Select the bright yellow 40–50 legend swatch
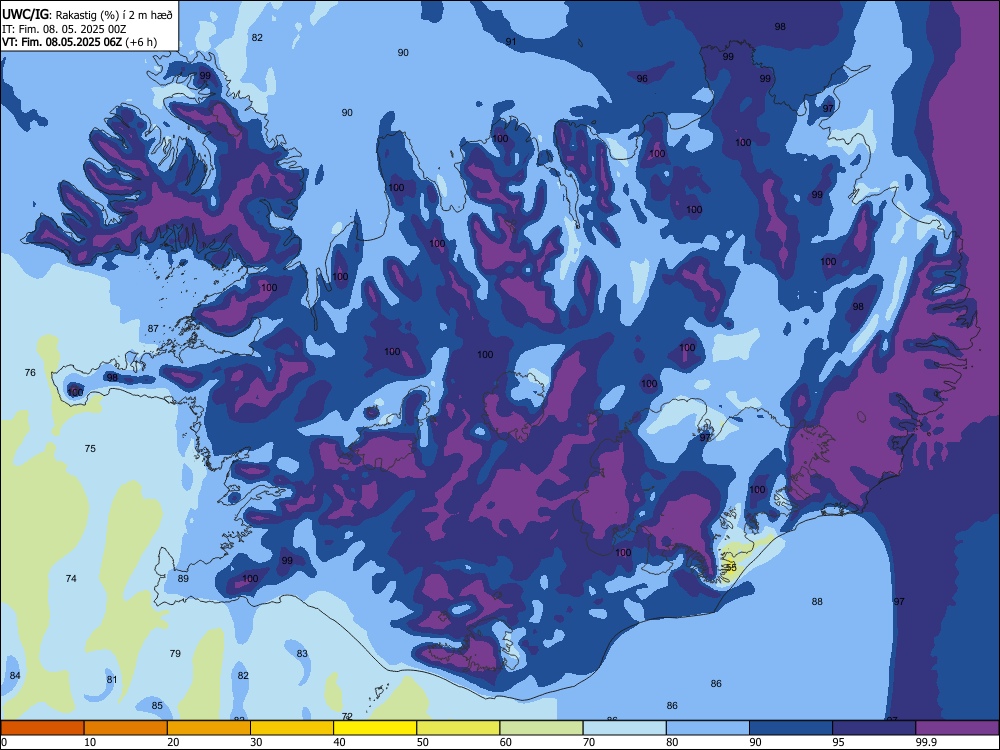The height and width of the screenshot is (750, 1000). (x=375, y=728)
